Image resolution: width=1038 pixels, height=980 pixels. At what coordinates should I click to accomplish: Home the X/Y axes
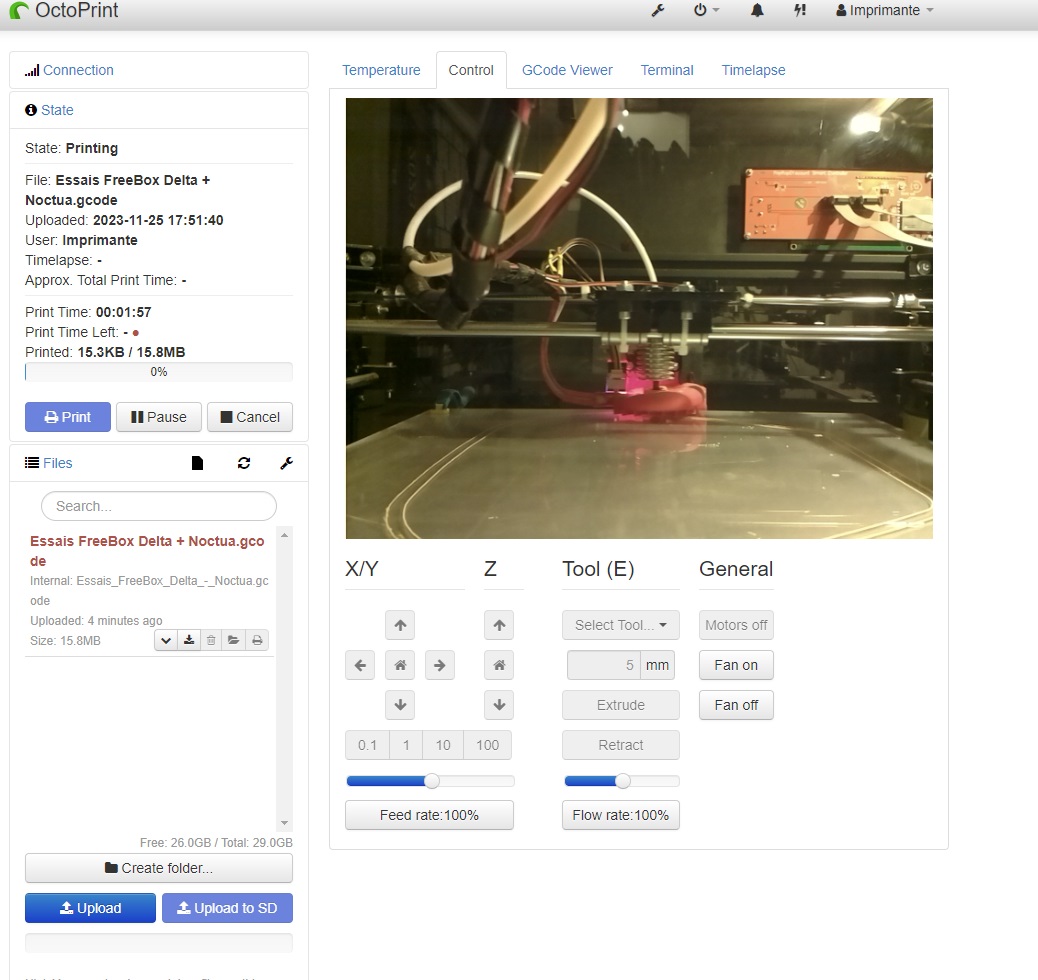[x=400, y=665]
